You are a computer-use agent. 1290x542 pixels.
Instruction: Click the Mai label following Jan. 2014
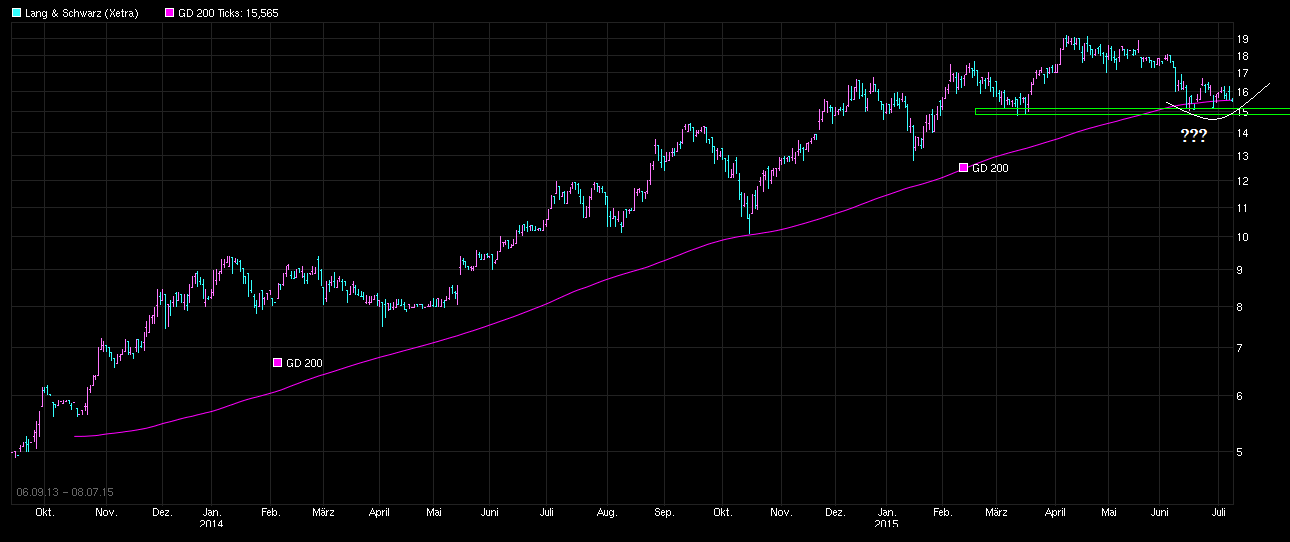coord(432,512)
